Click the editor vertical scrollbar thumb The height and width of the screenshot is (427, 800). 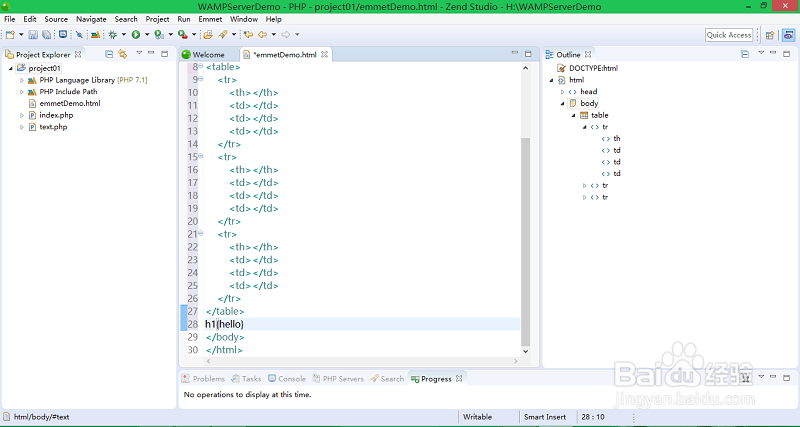coord(526,242)
